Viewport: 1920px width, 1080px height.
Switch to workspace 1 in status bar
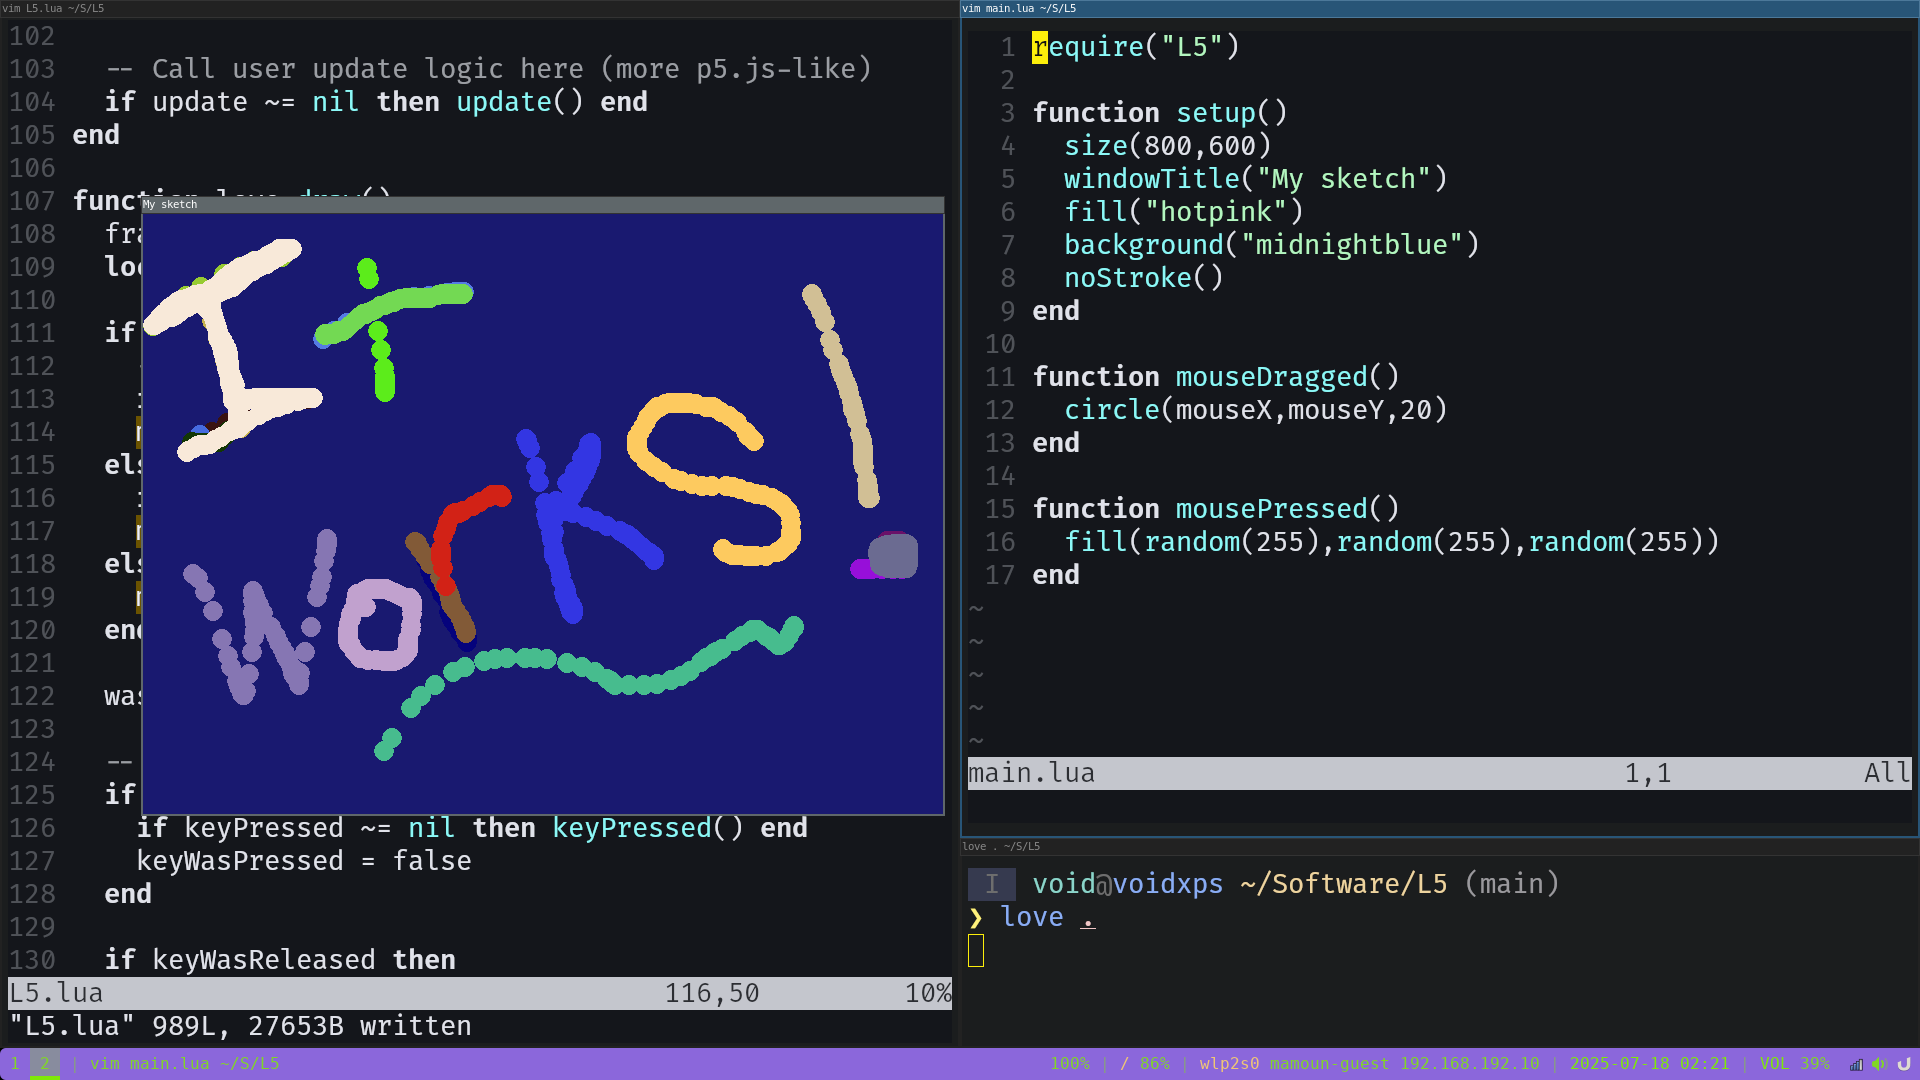coord(15,1064)
